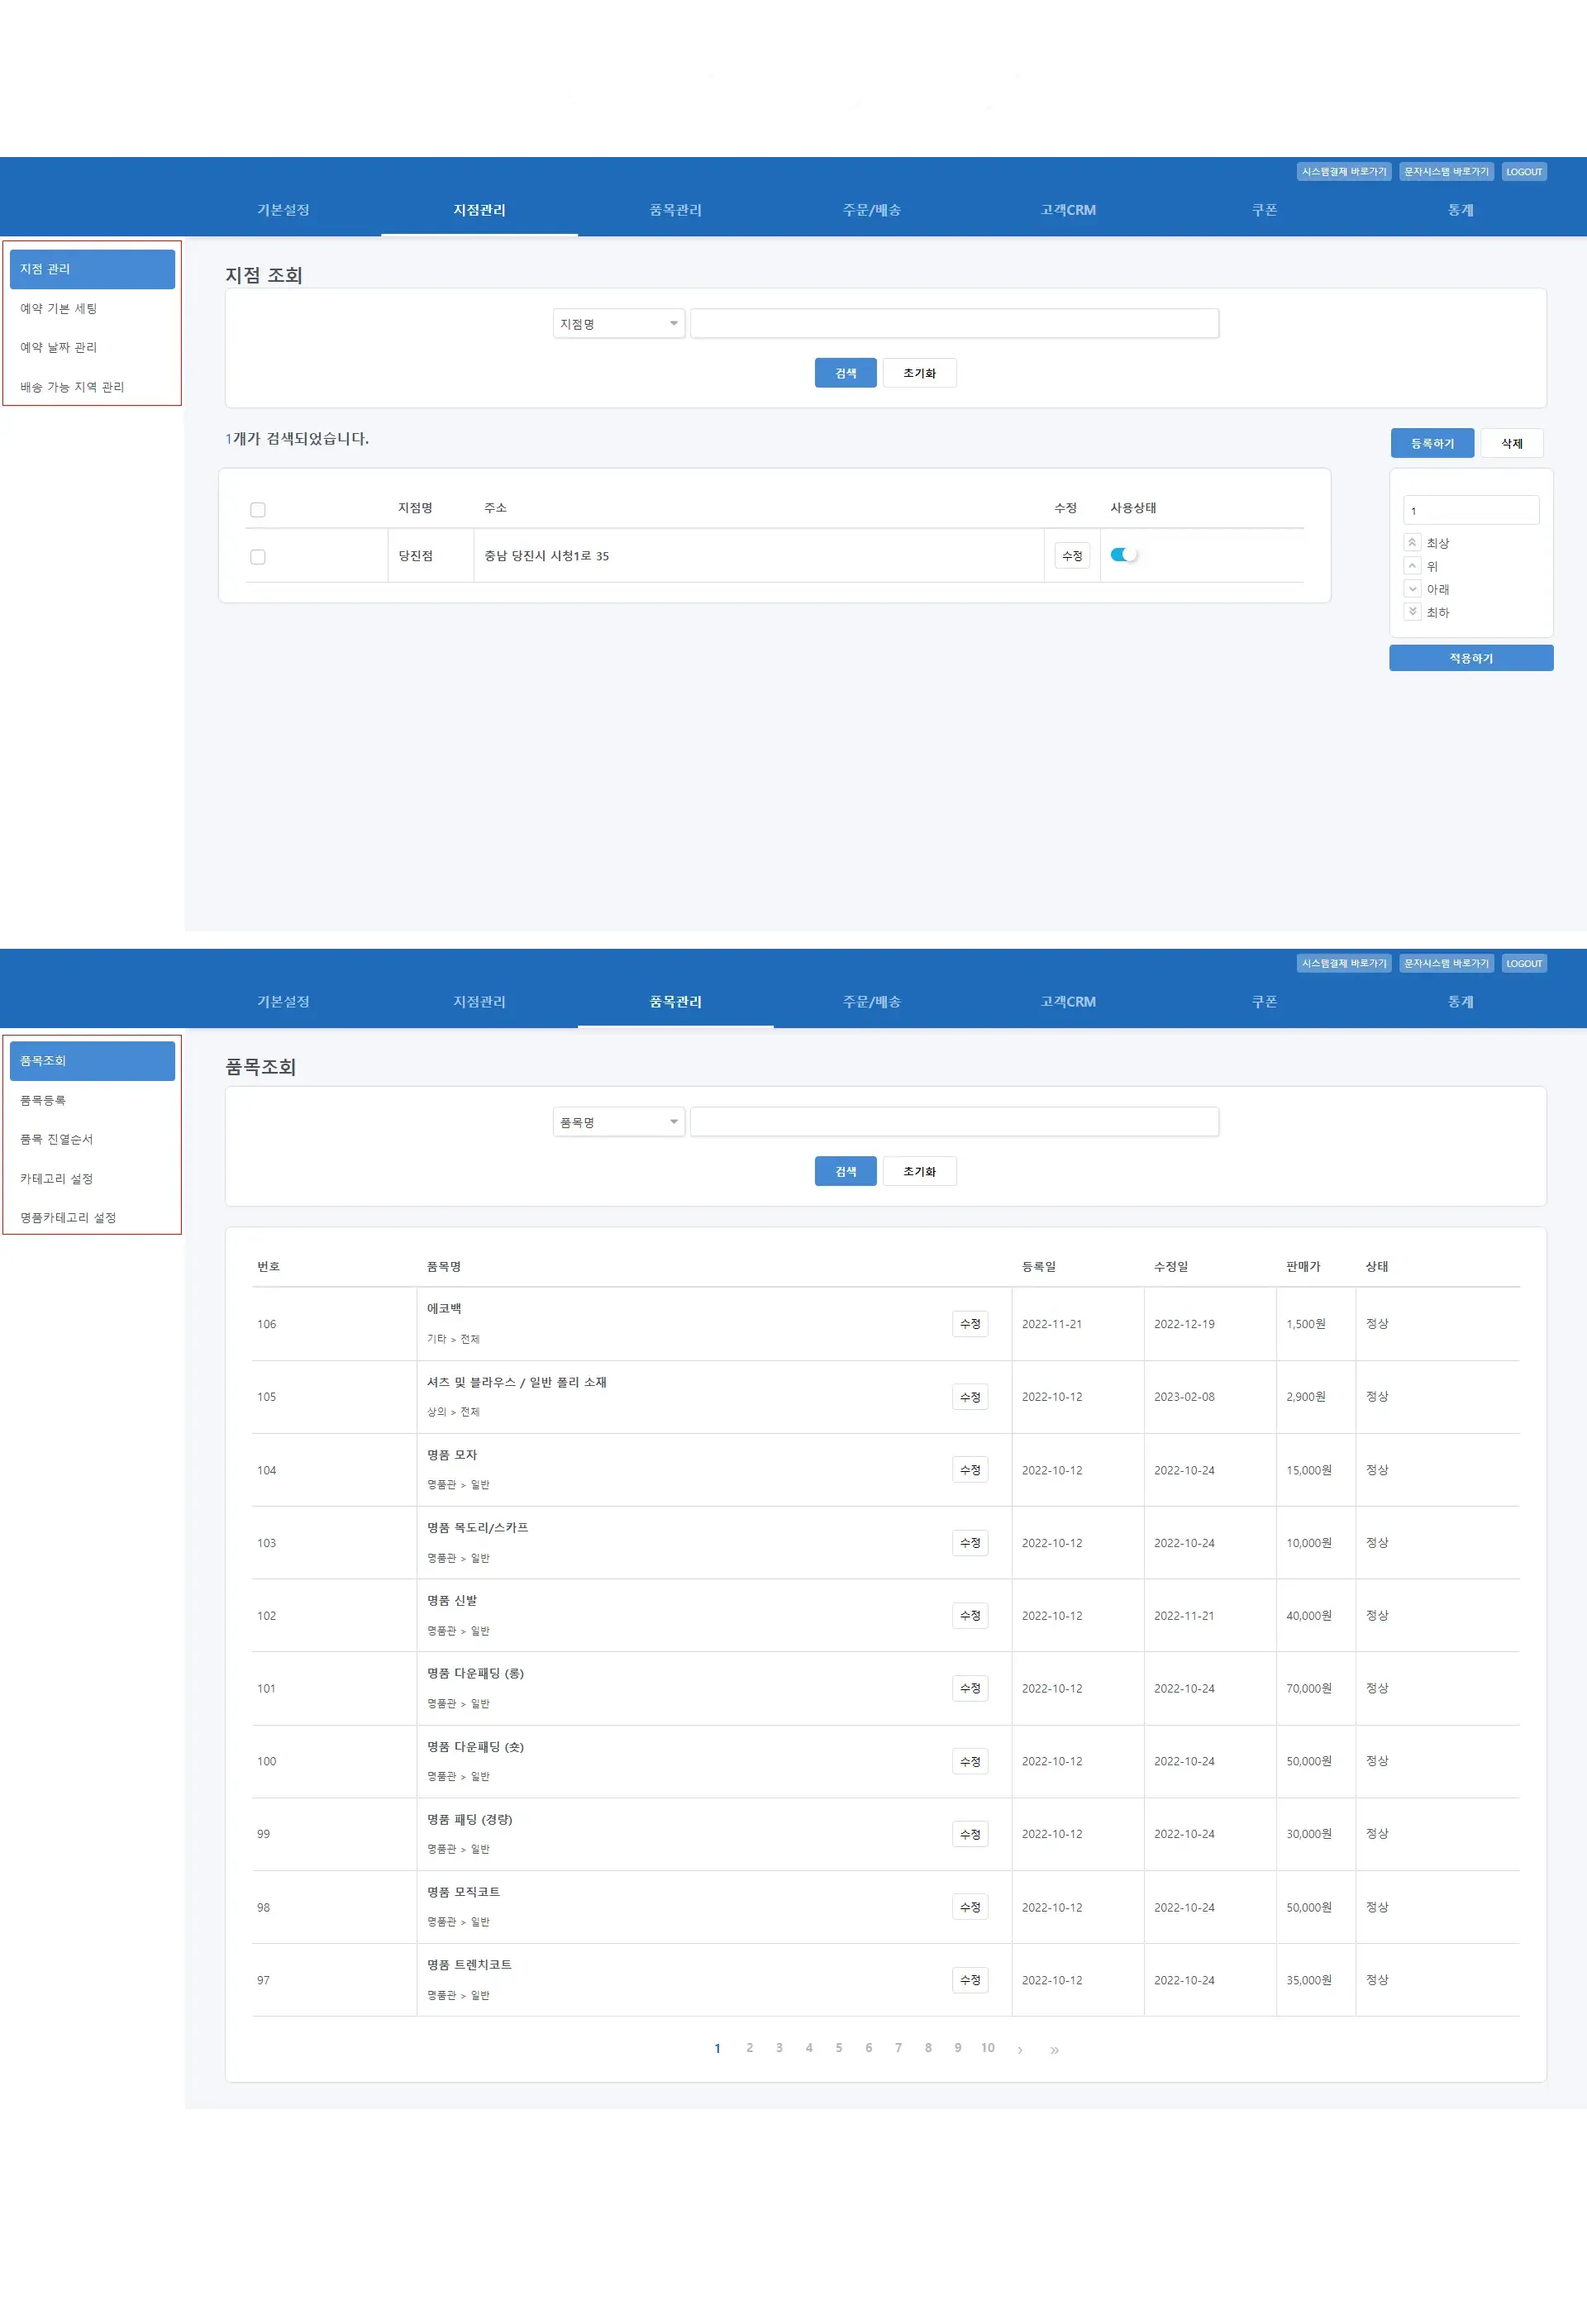Open 주문/배송 tab on the 지점 조회 page

pyautogui.click(x=872, y=210)
